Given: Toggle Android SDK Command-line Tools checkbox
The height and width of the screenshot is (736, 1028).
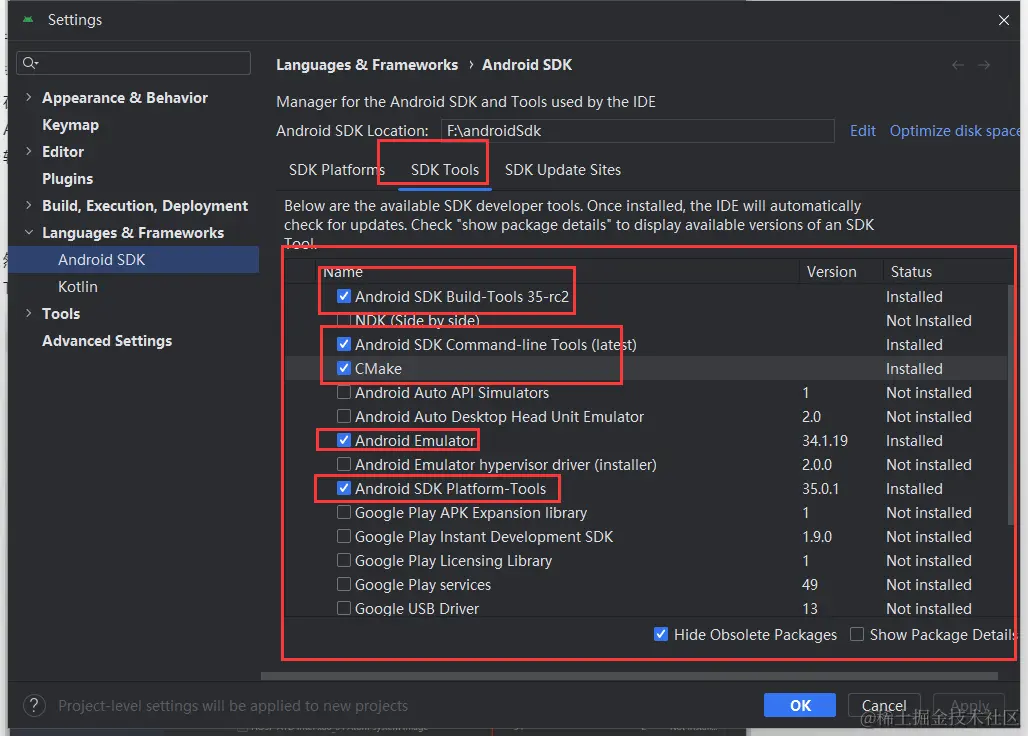Looking at the screenshot, I should (344, 344).
